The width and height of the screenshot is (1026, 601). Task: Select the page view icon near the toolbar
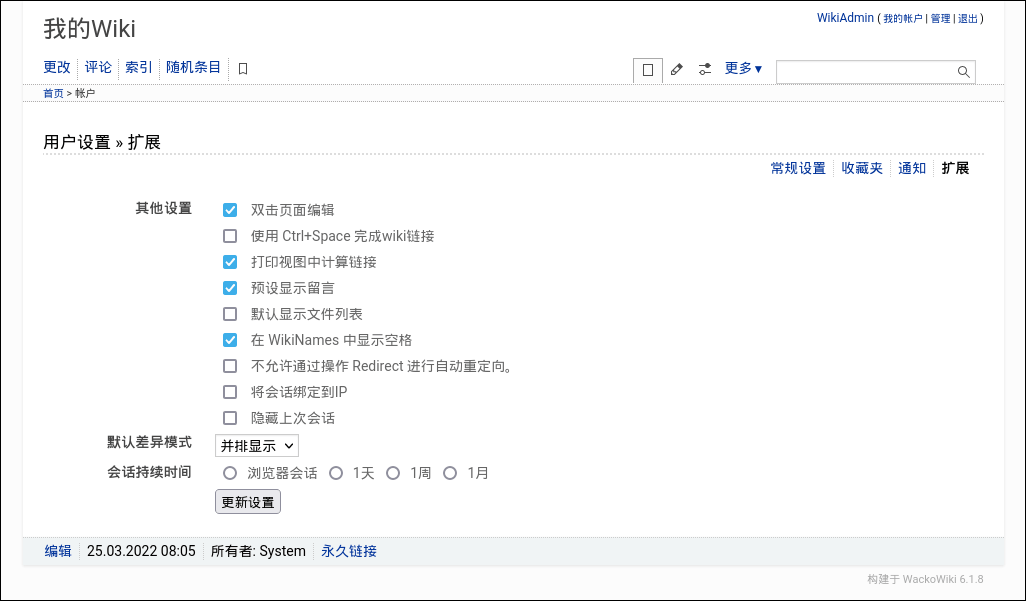pyautogui.click(x=647, y=70)
